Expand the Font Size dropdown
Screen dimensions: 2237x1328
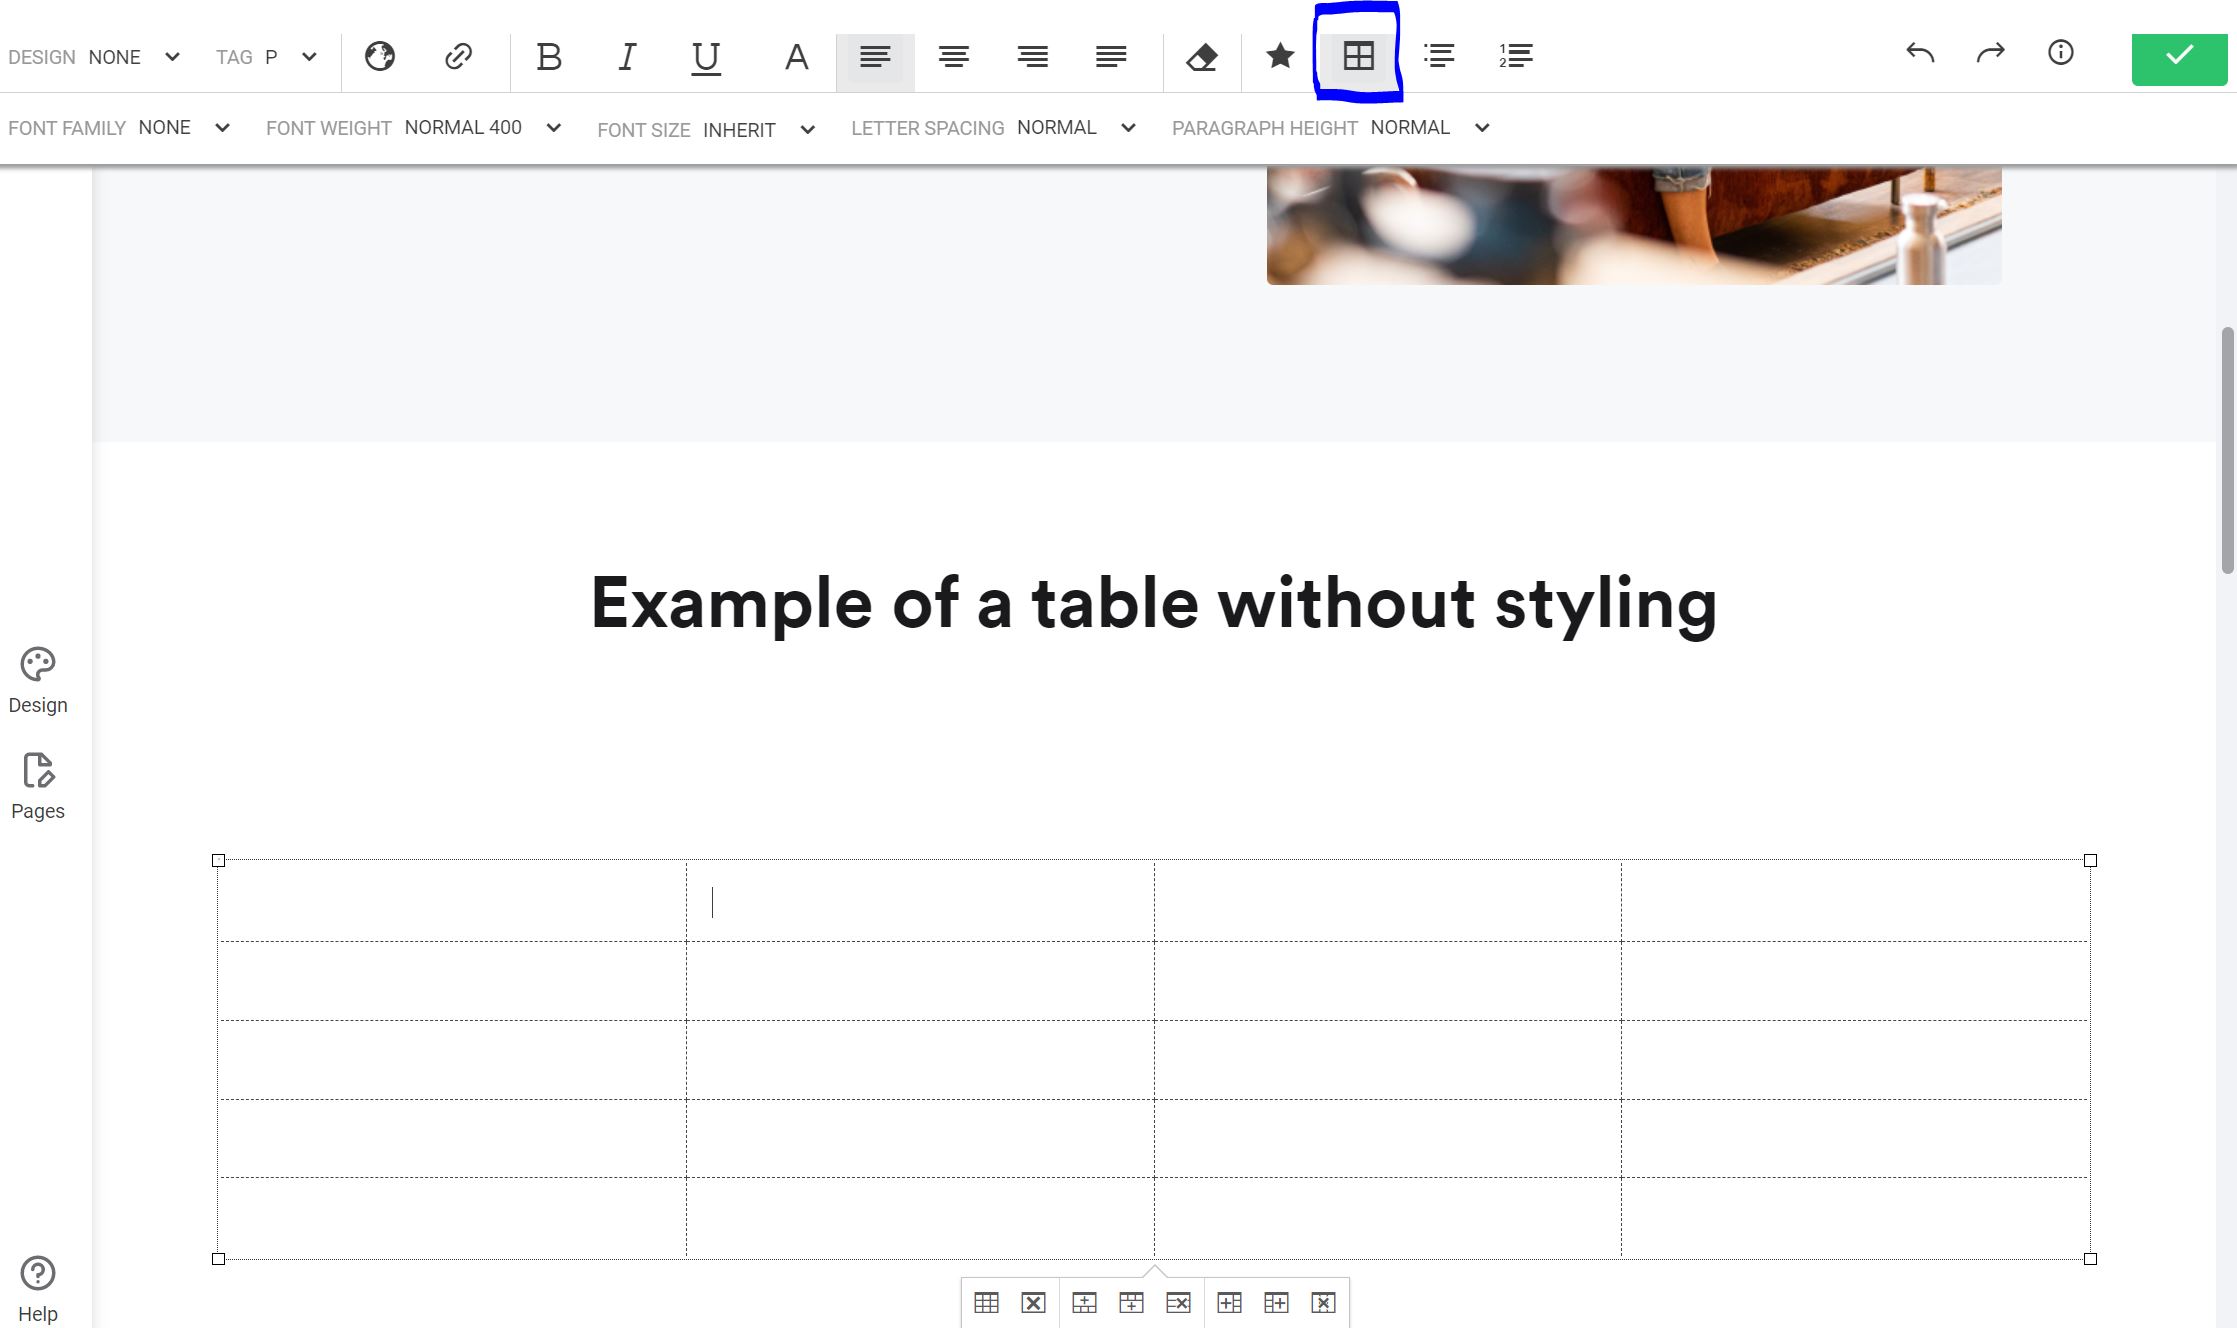(706, 130)
